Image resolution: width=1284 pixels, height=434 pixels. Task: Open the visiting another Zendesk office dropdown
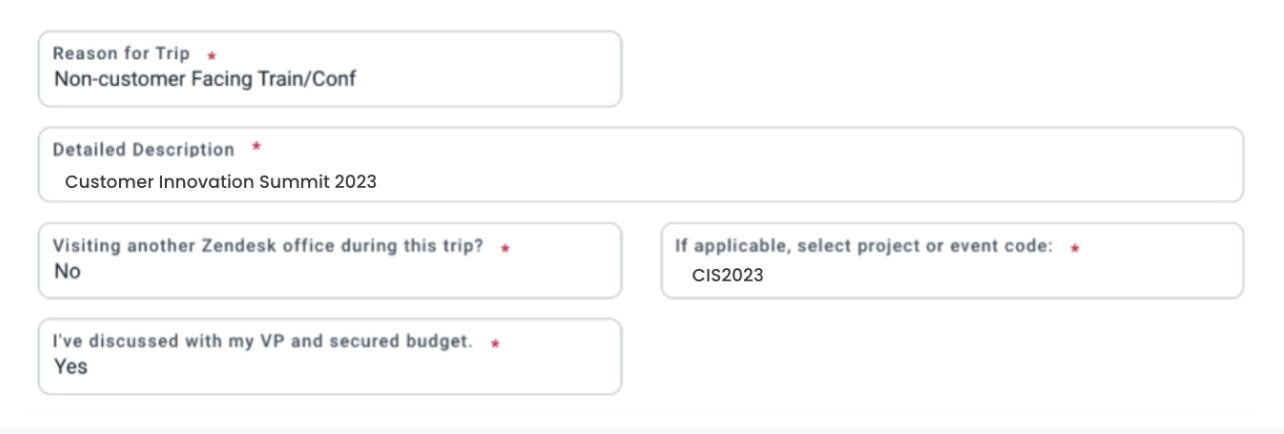pos(329,261)
